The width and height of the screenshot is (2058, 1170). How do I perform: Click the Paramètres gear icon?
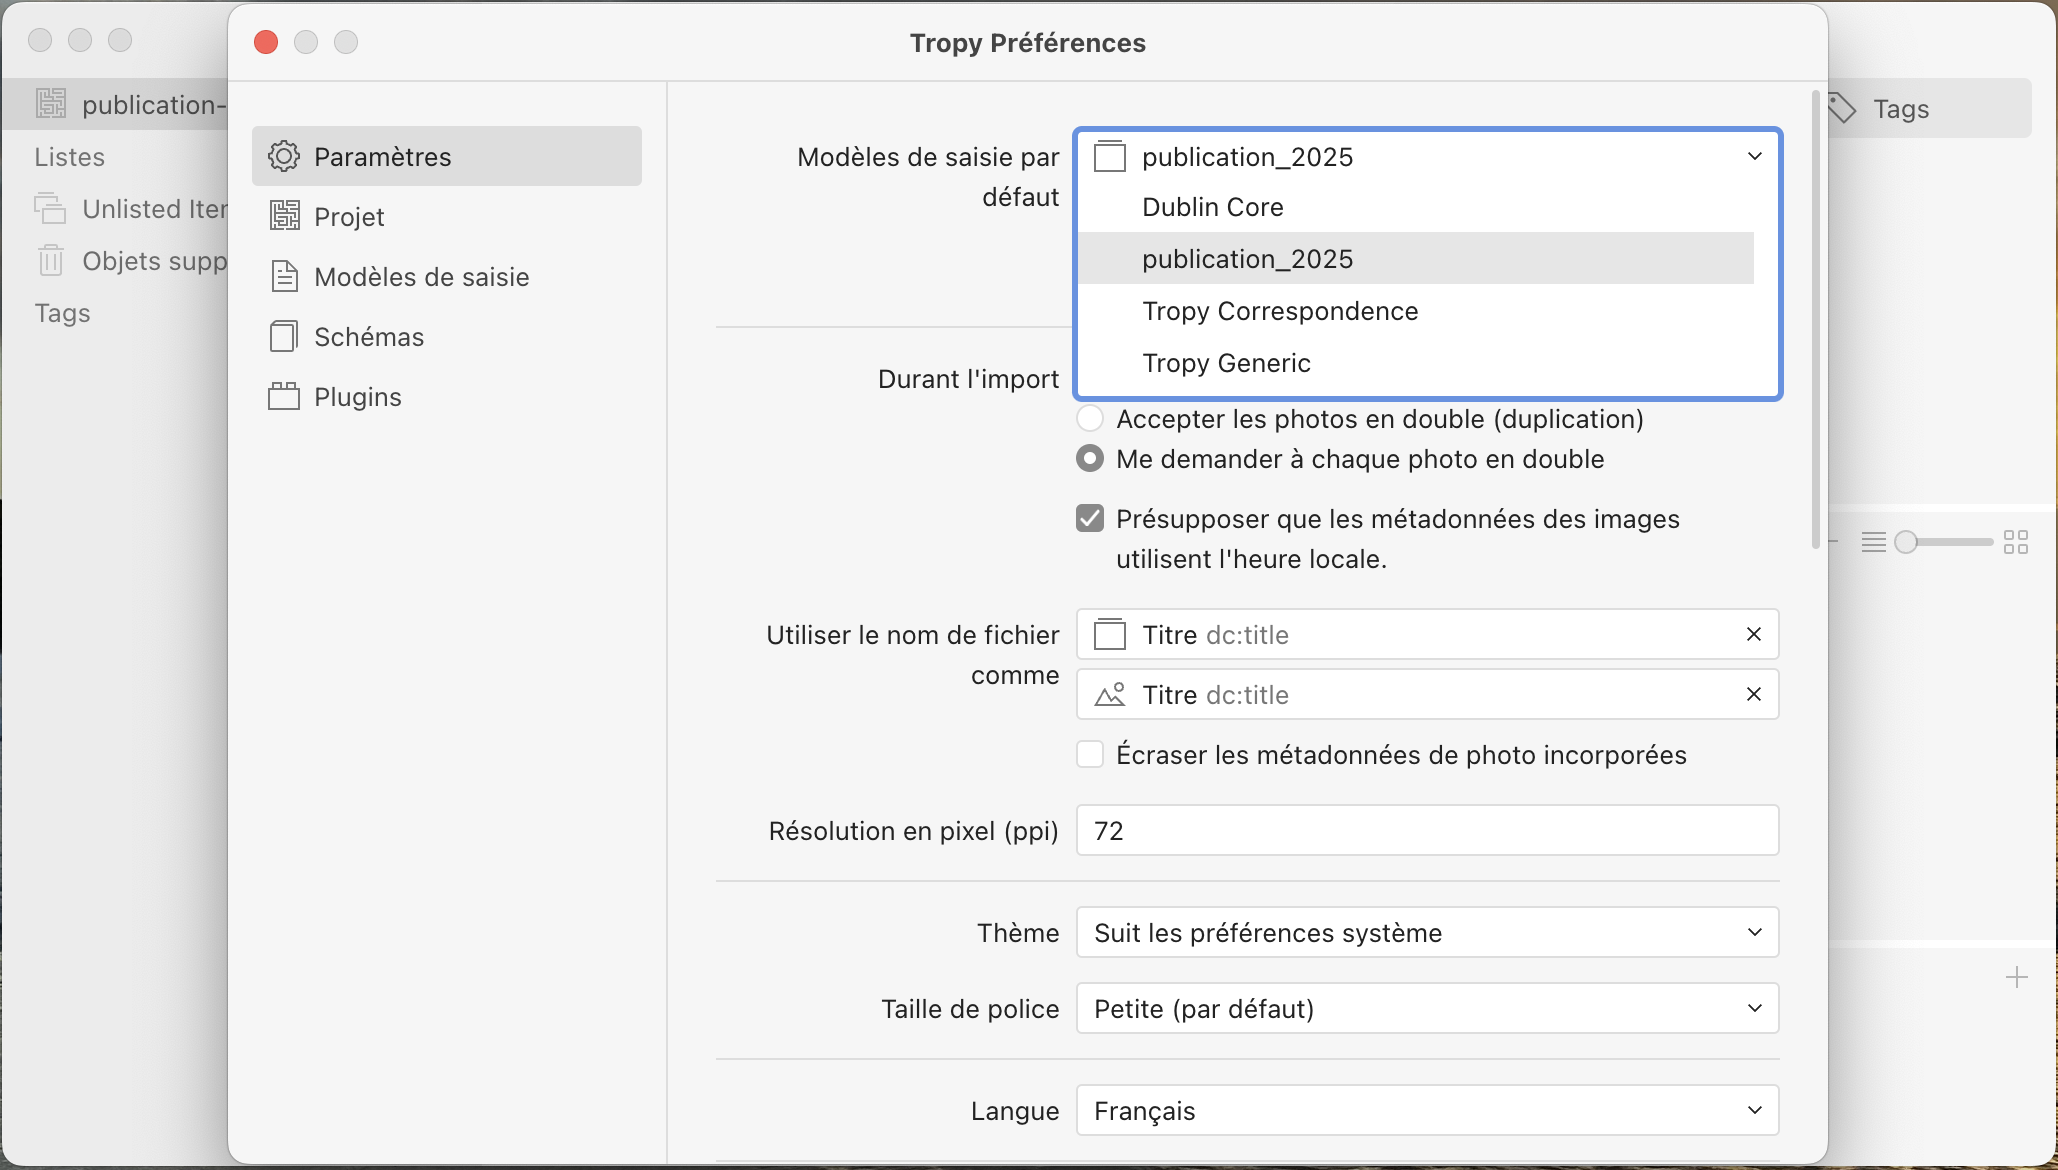tap(284, 156)
